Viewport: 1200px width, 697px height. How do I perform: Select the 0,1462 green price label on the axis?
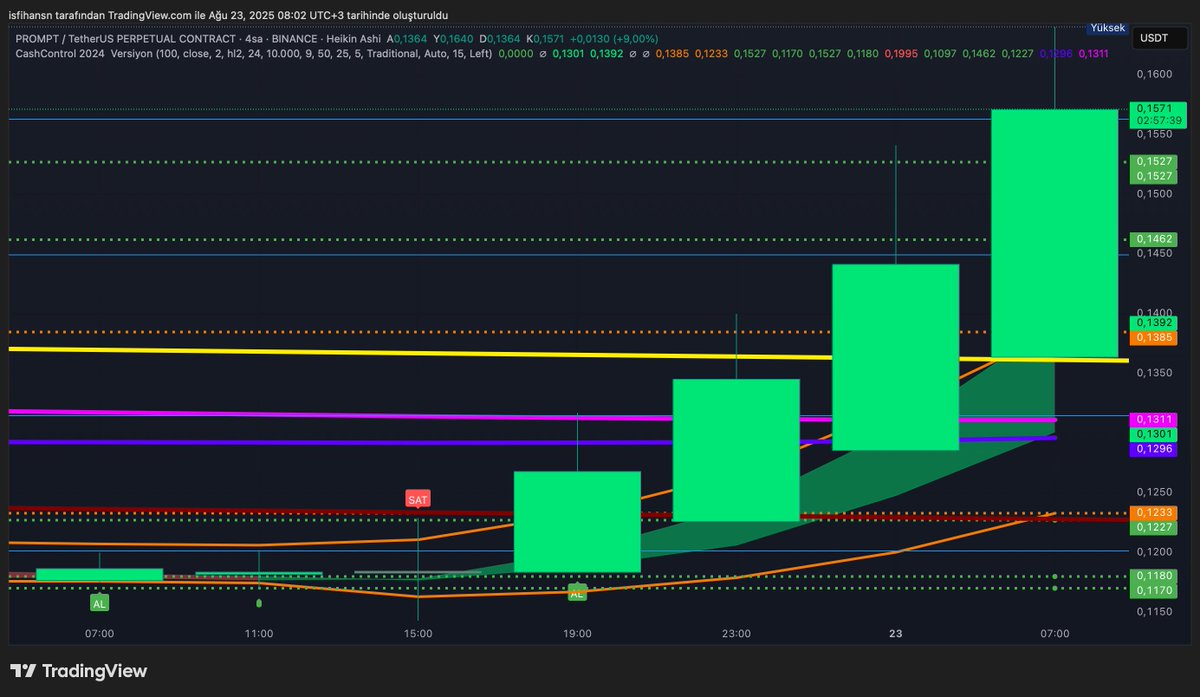1152,239
